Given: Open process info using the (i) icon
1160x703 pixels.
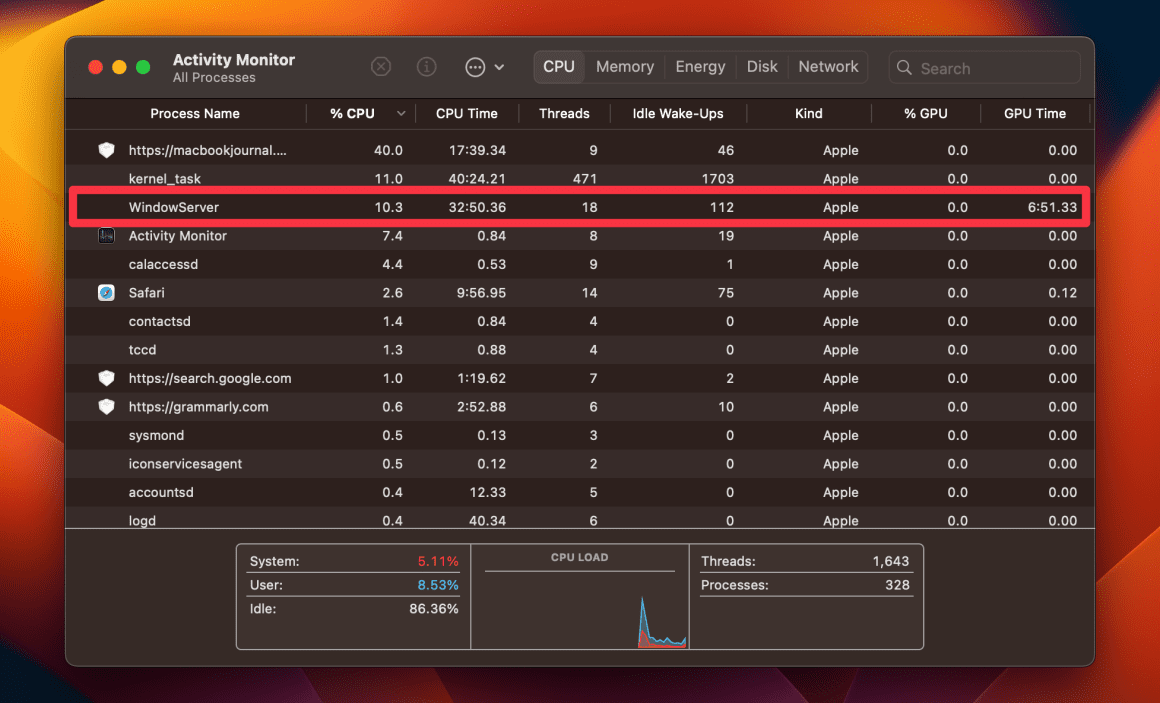Looking at the screenshot, I should [426, 66].
